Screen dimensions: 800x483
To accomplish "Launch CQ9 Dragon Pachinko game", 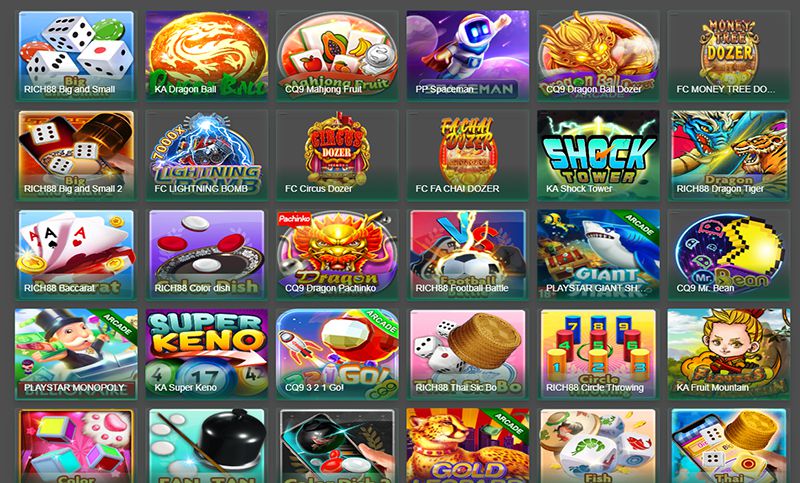I will [337, 254].
